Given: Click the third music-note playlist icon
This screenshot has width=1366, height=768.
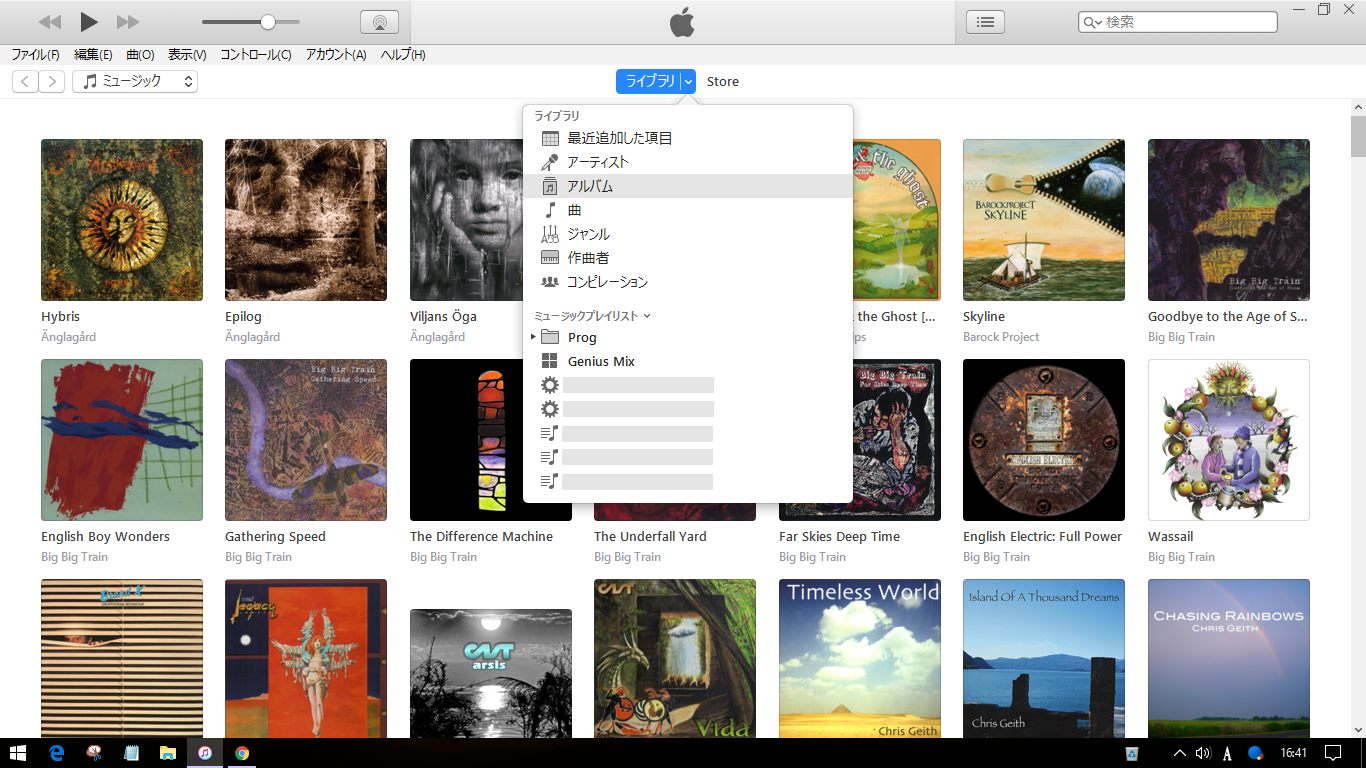Looking at the screenshot, I should [550, 481].
